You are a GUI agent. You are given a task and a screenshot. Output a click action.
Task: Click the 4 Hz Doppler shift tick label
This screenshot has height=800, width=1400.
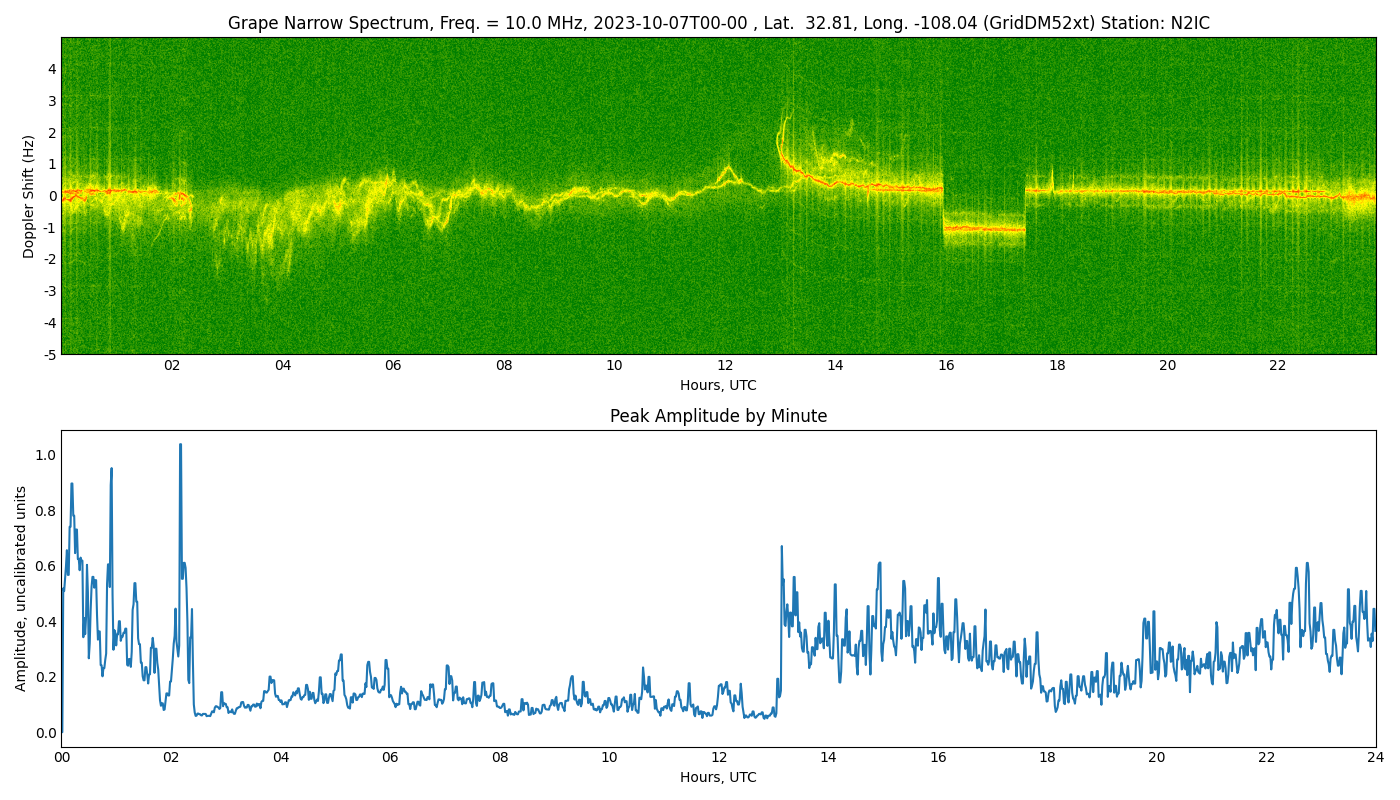pos(52,69)
